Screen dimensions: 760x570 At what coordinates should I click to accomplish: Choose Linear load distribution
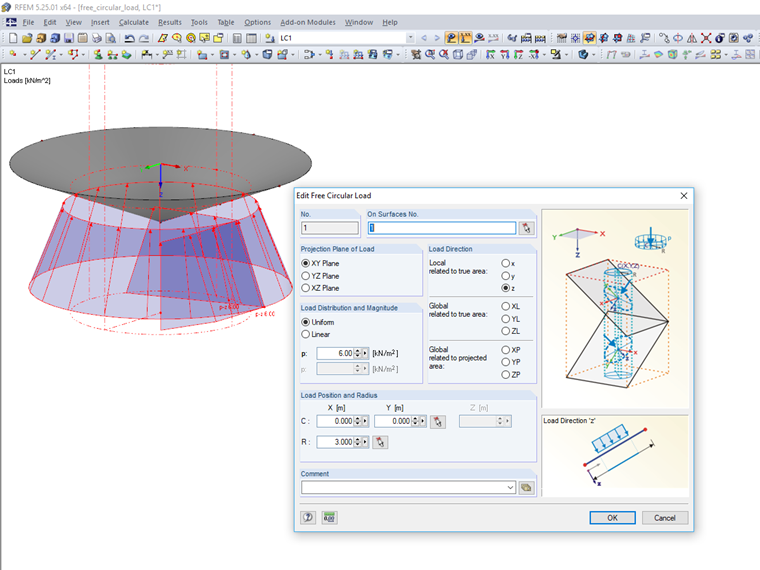coord(306,334)
